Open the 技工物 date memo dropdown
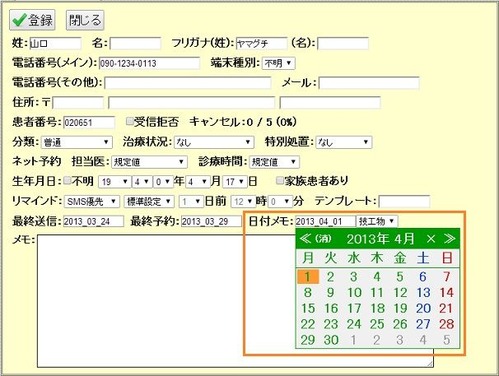 pyautogui.click(x=377, y=221)
